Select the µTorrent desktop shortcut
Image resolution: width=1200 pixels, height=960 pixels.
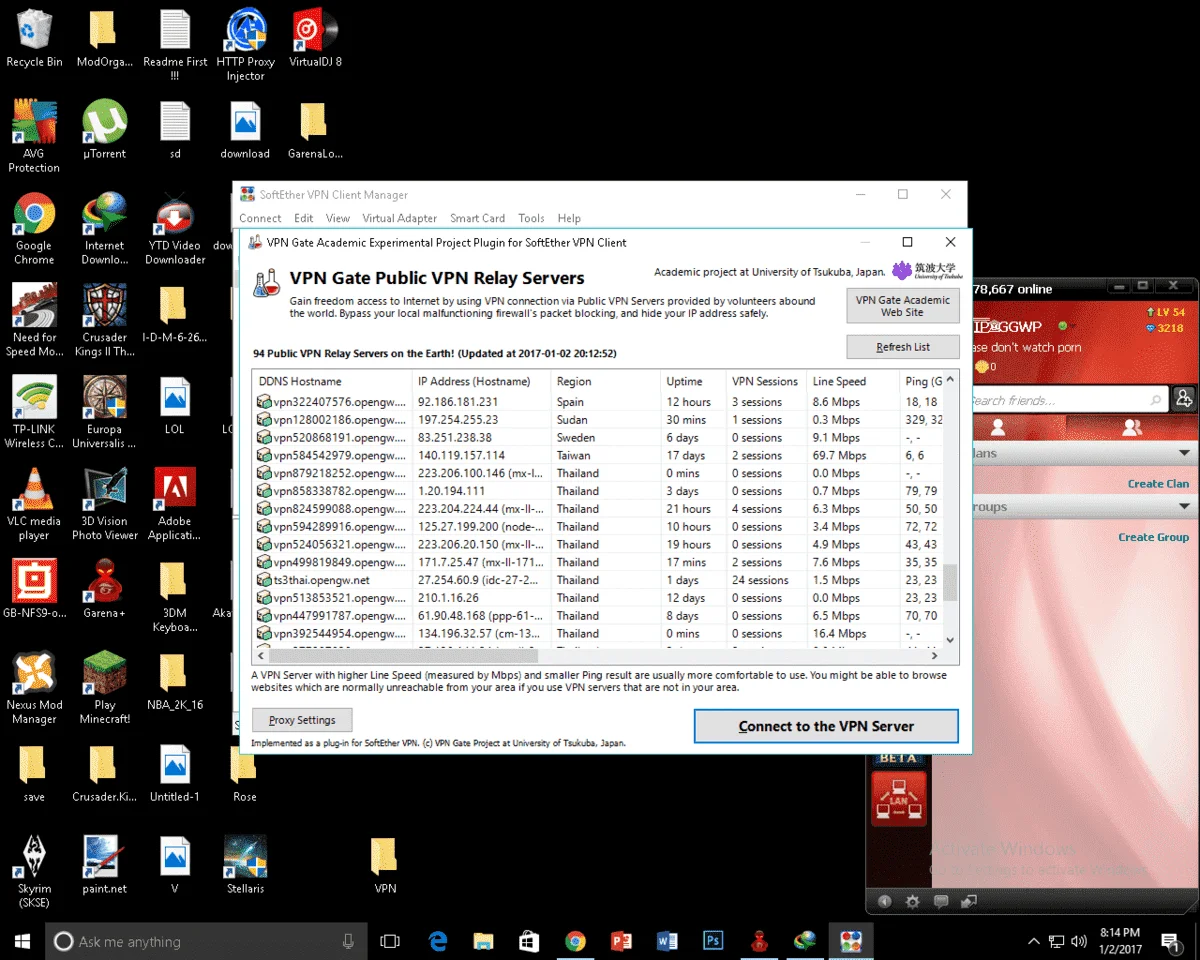tap(105, 130)
